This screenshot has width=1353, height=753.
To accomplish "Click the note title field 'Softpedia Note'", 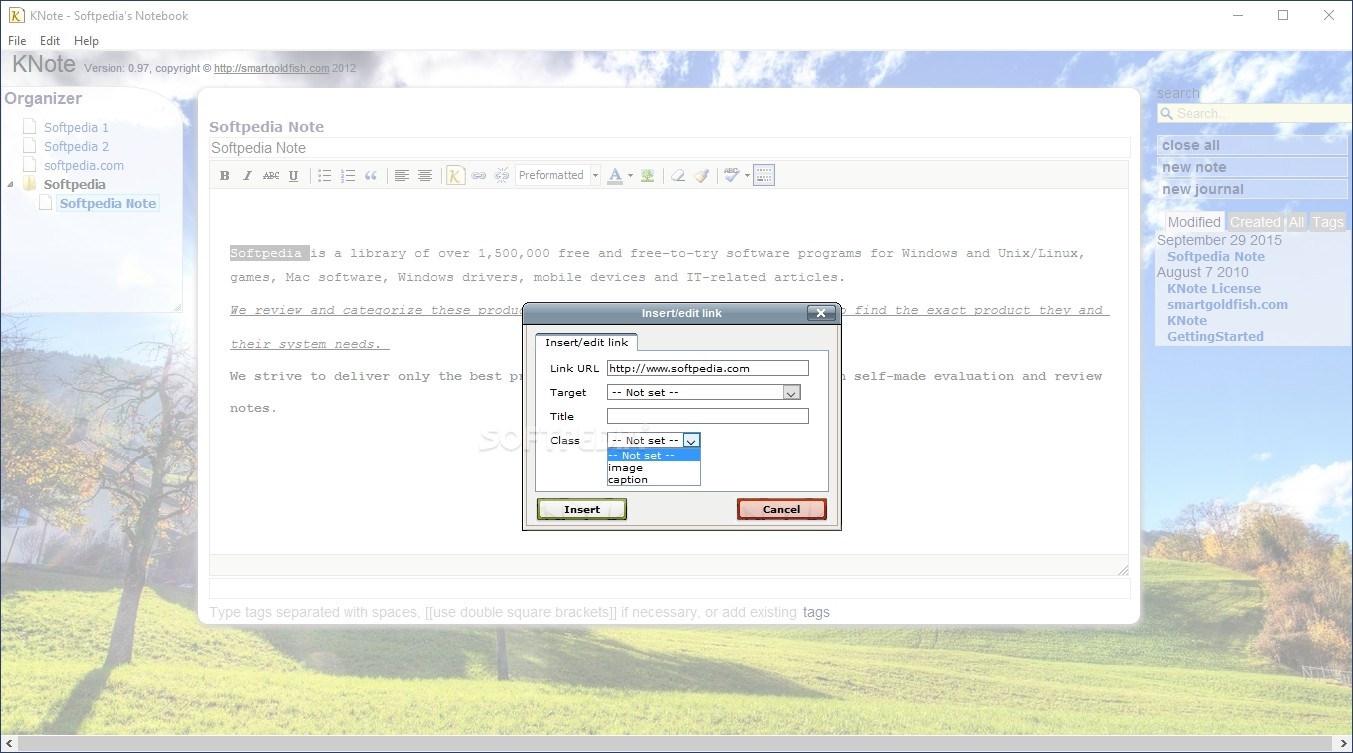I will 669,148.
